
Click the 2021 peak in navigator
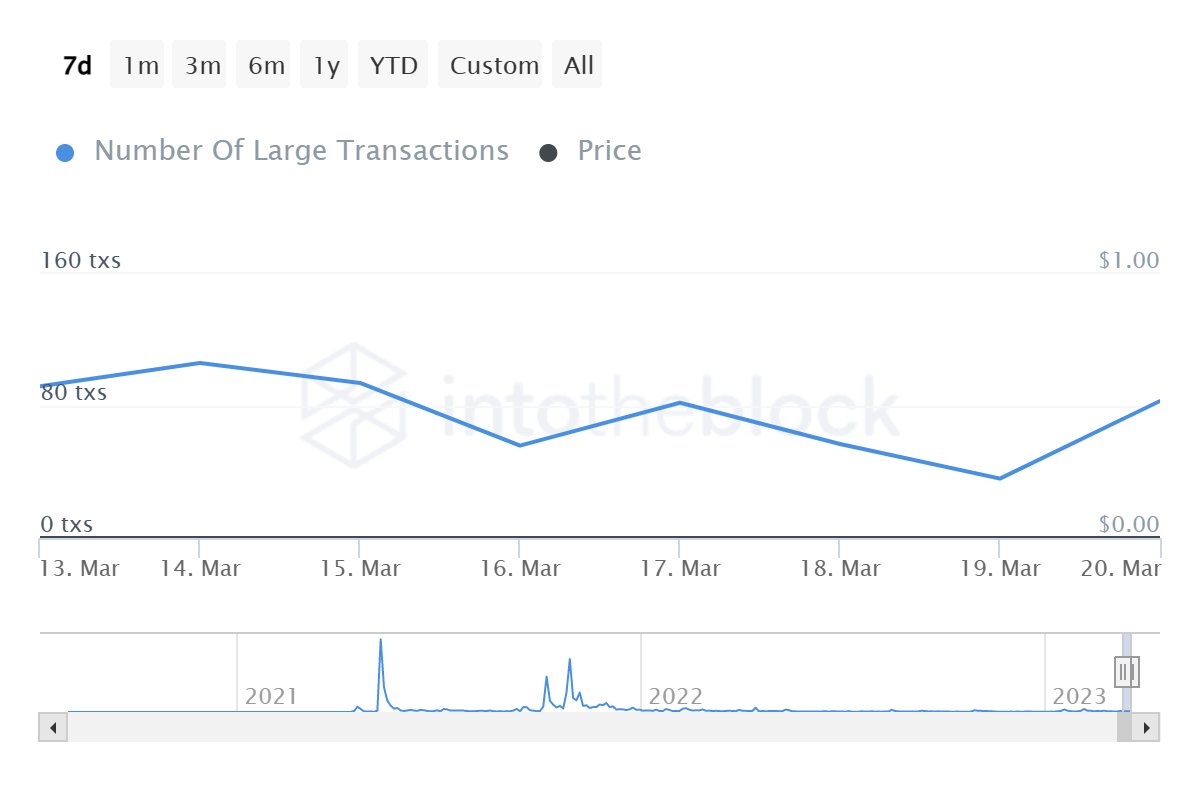point(381,642)
